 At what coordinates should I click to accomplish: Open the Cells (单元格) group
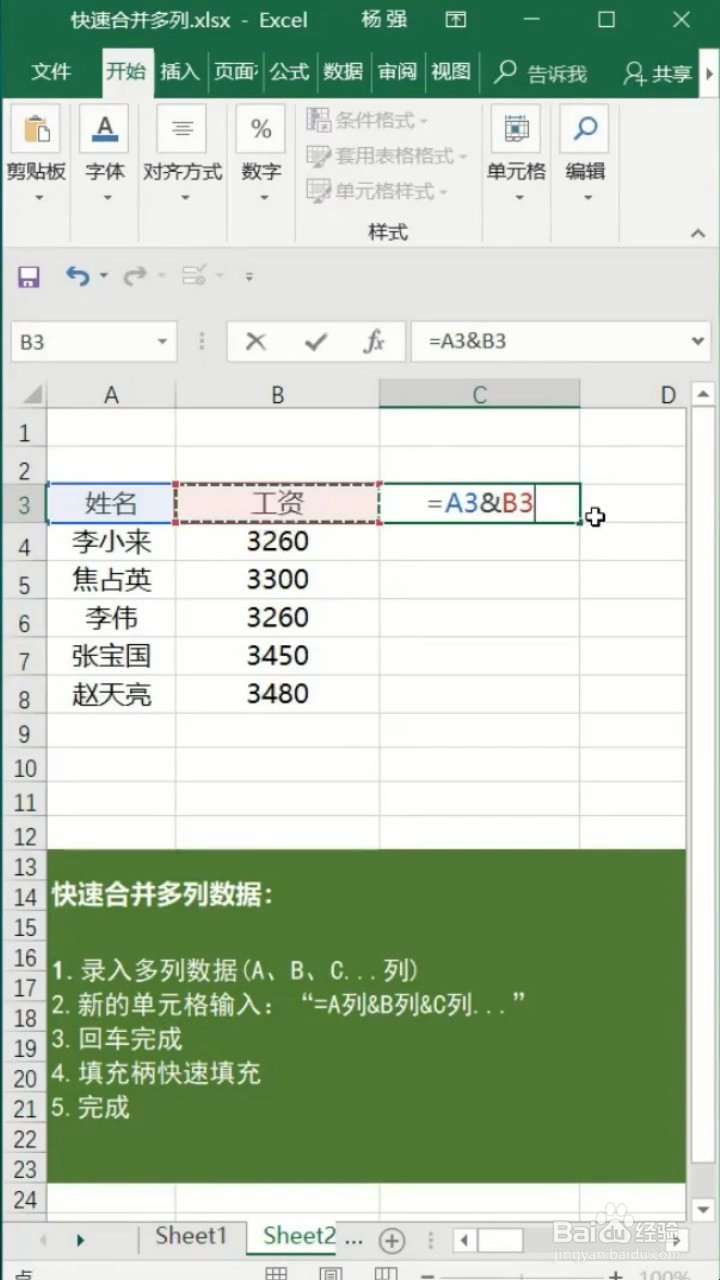516,155
